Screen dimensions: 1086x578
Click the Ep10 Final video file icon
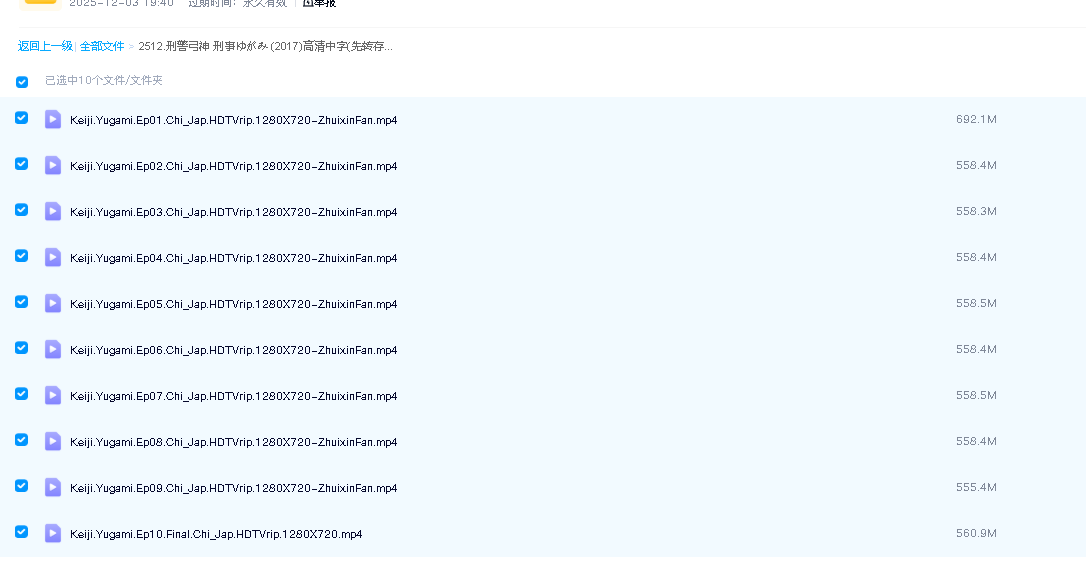coord(53,534)
